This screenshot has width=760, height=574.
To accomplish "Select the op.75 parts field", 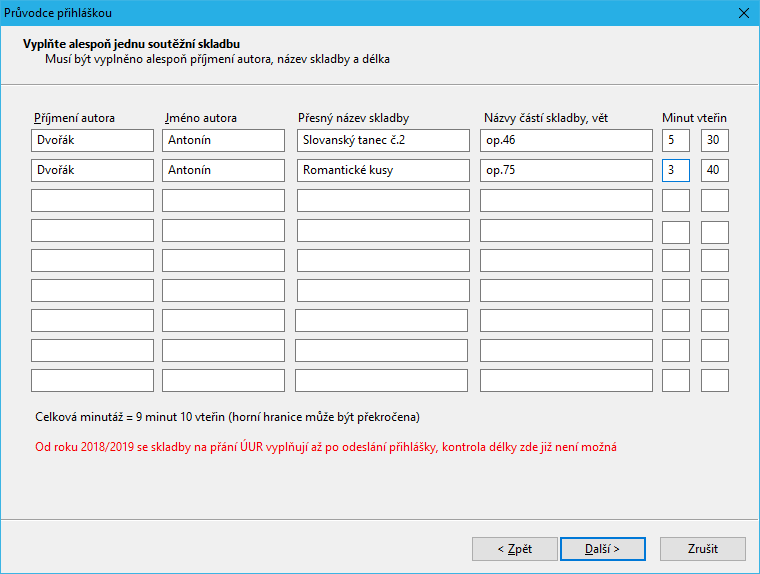I will [566, 170].
